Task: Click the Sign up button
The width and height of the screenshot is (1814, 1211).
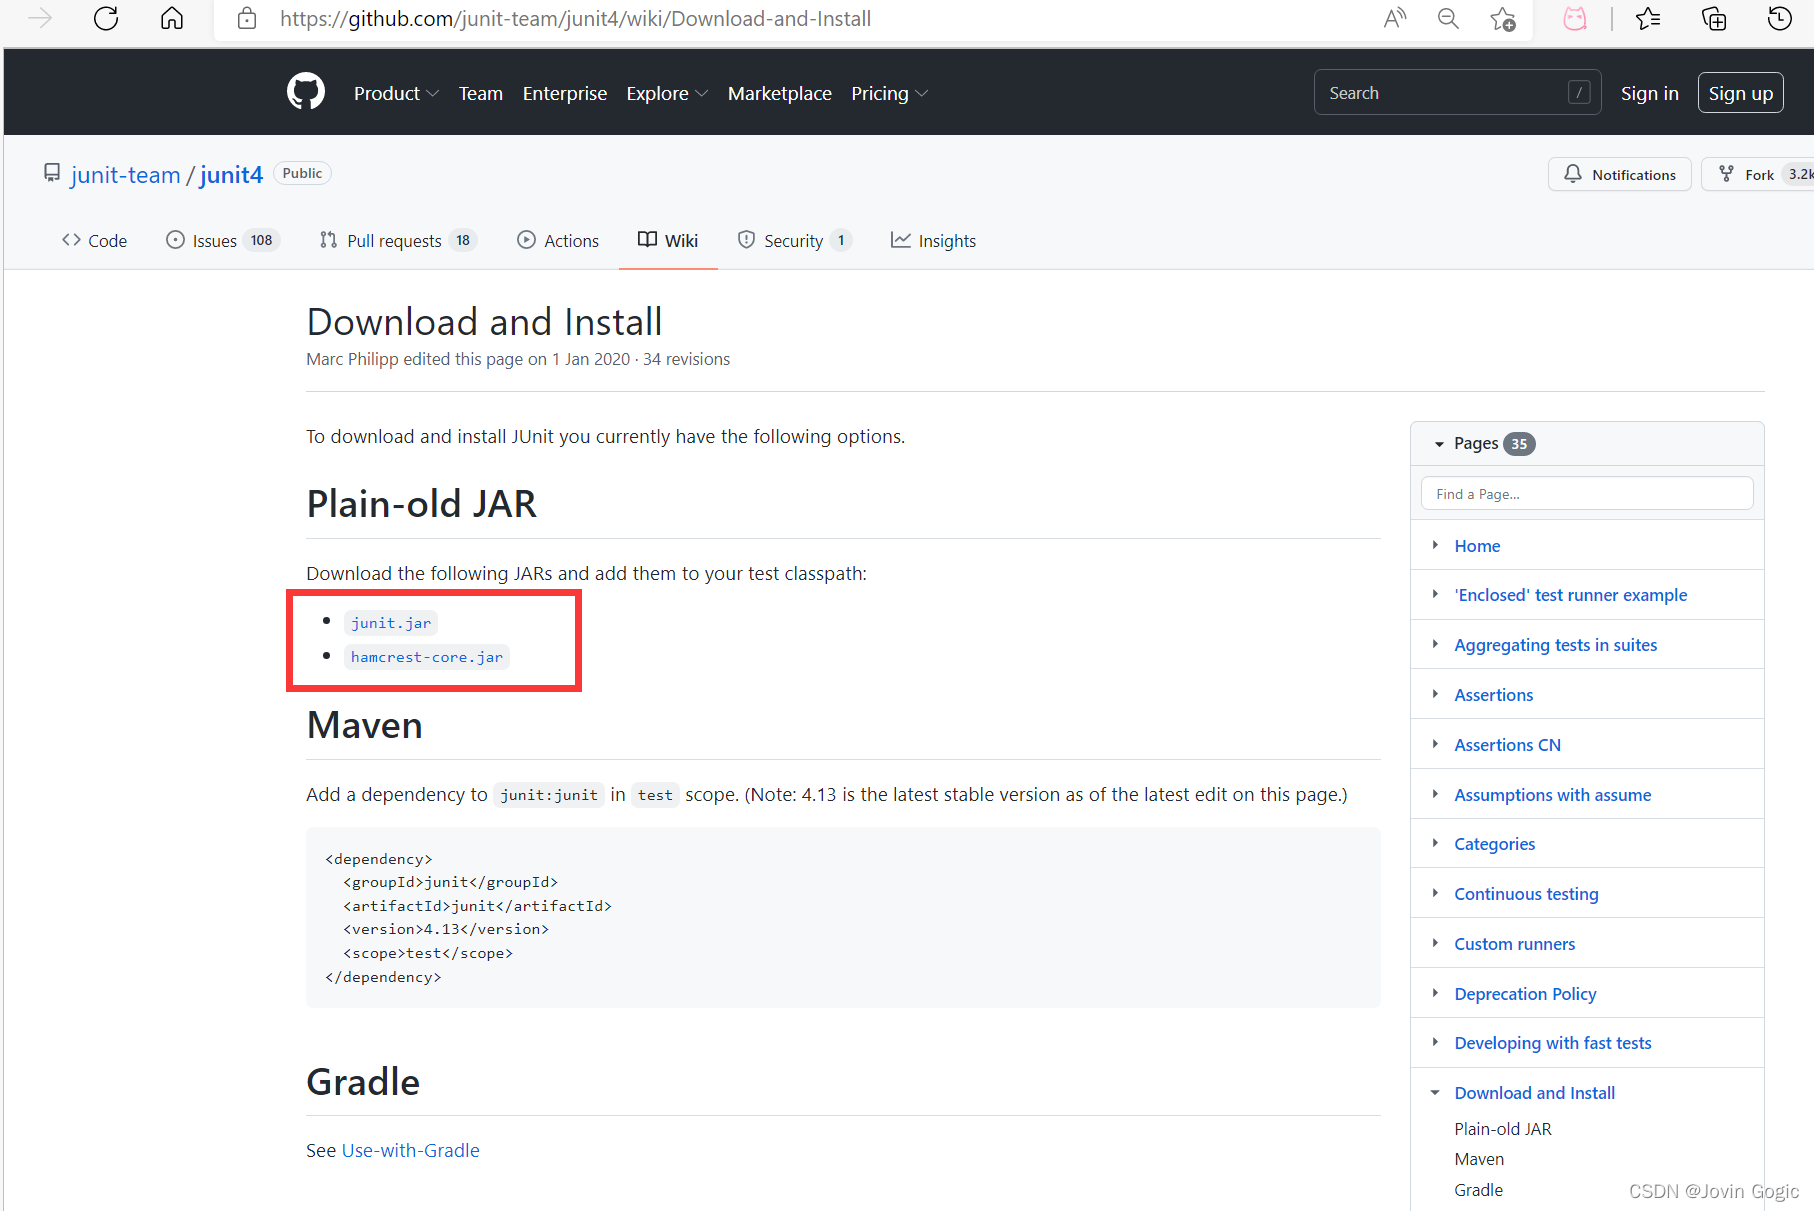Action: [x=1741, y=93]
